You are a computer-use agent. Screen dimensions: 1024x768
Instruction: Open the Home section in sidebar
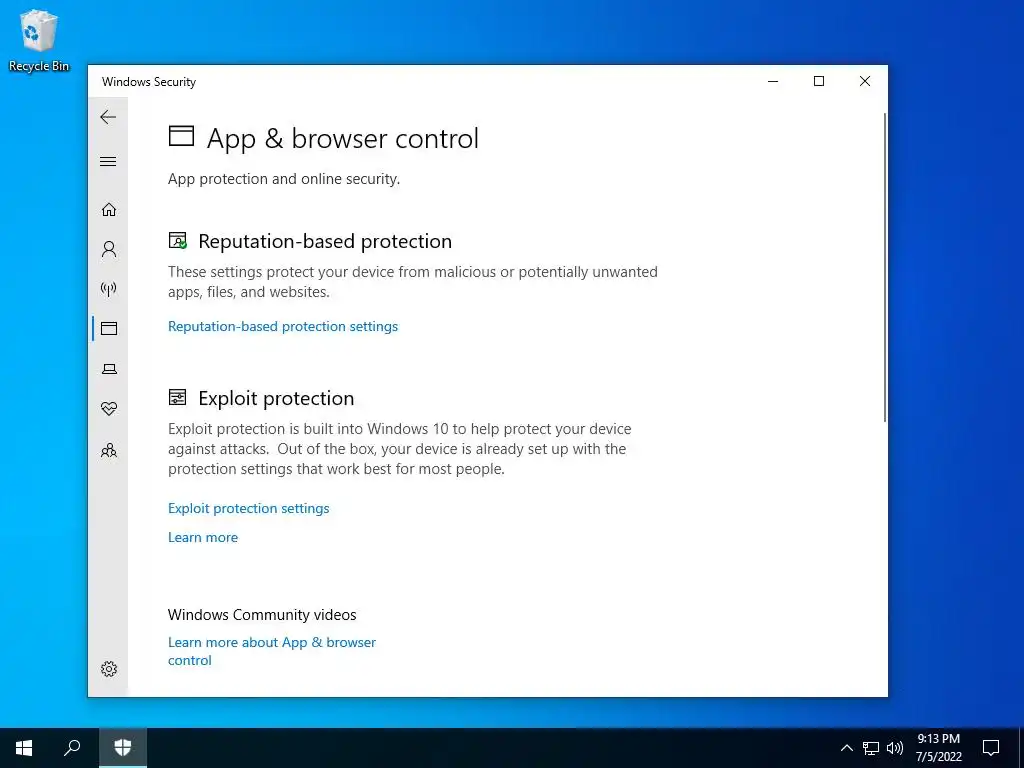coord(109,210)
